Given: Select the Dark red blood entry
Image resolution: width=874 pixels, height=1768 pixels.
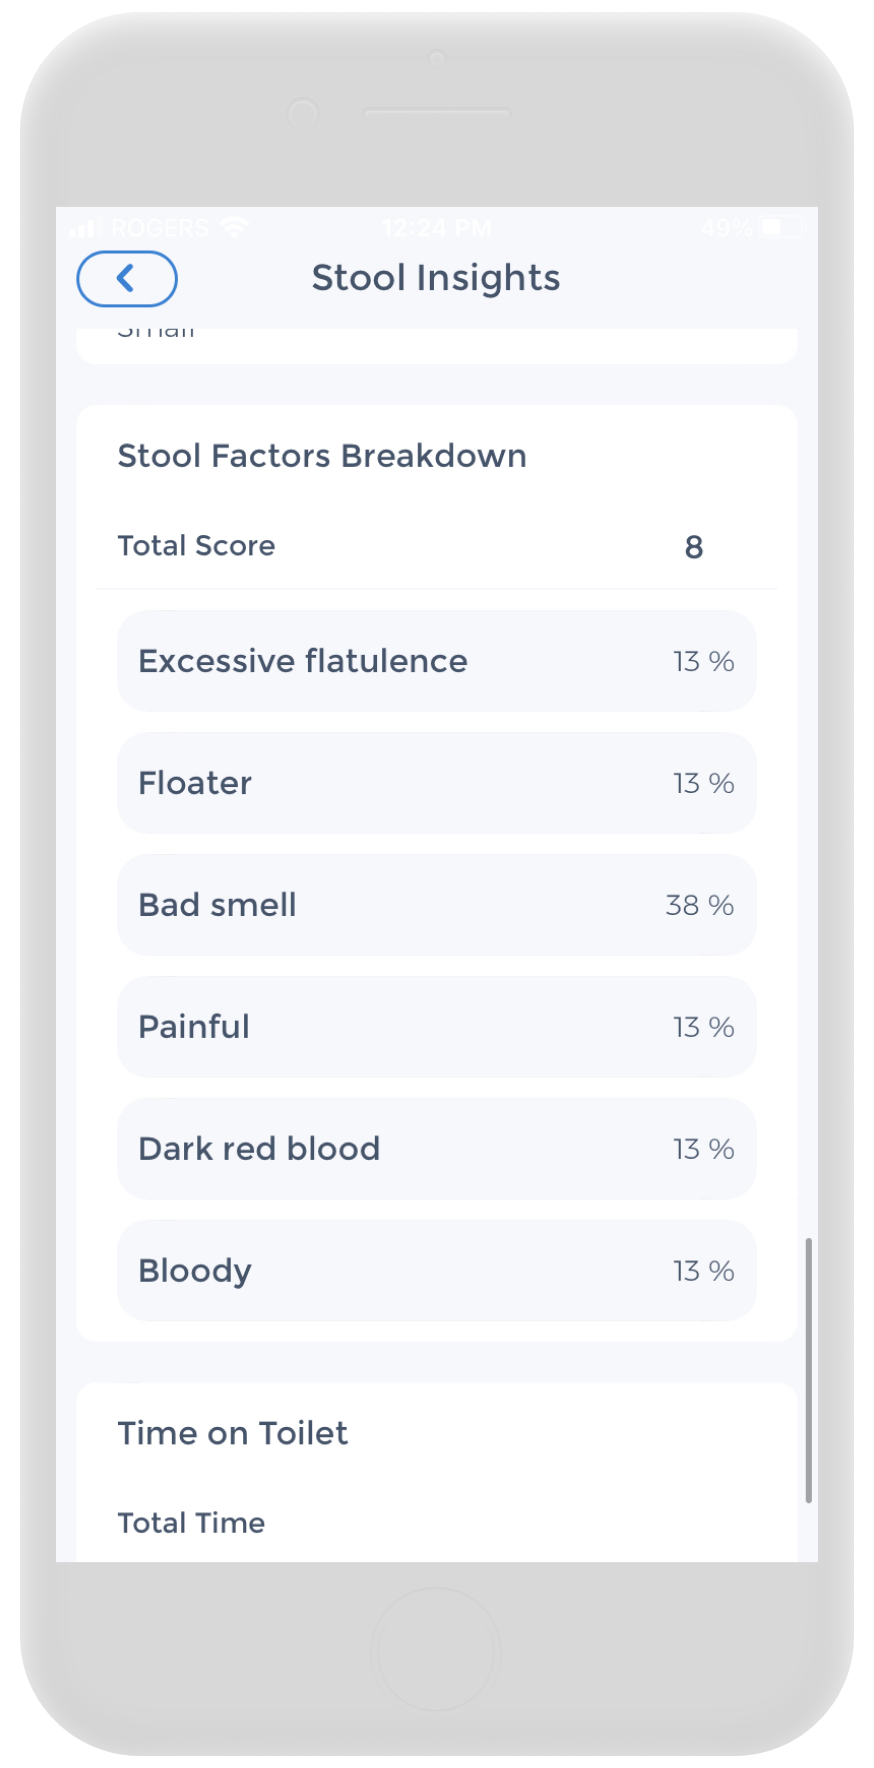Looking at the screenshot, I should (436, 1149).
